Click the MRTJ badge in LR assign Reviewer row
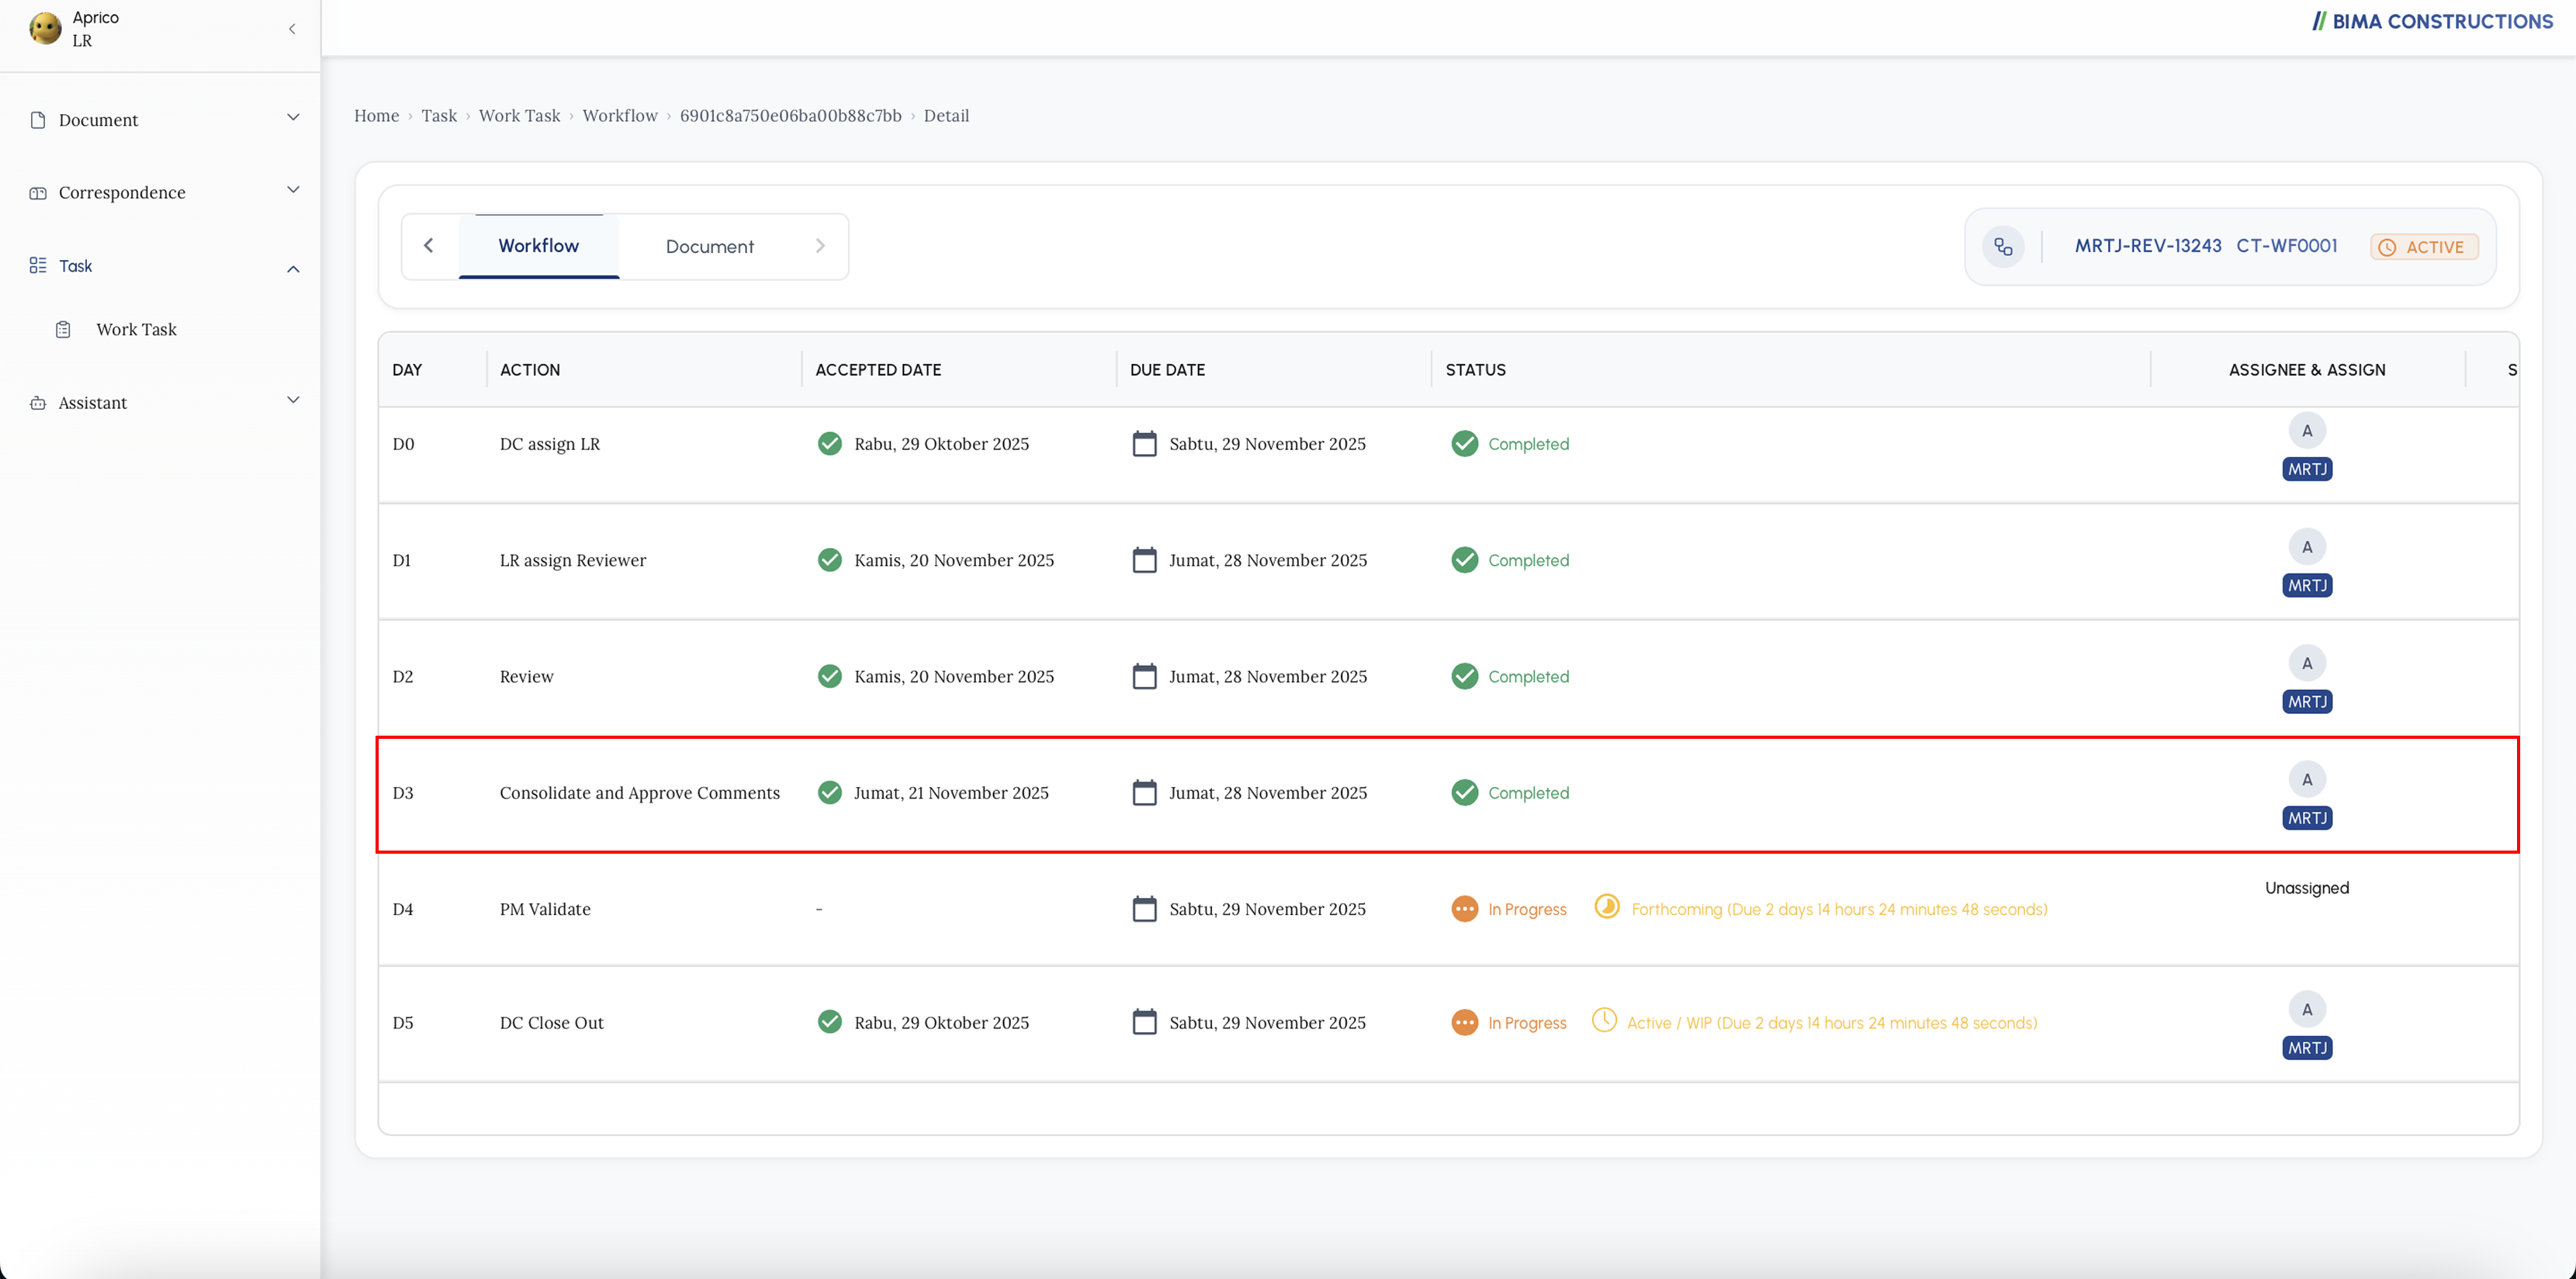2576x1279 pixels. (x=2307, y=586)
